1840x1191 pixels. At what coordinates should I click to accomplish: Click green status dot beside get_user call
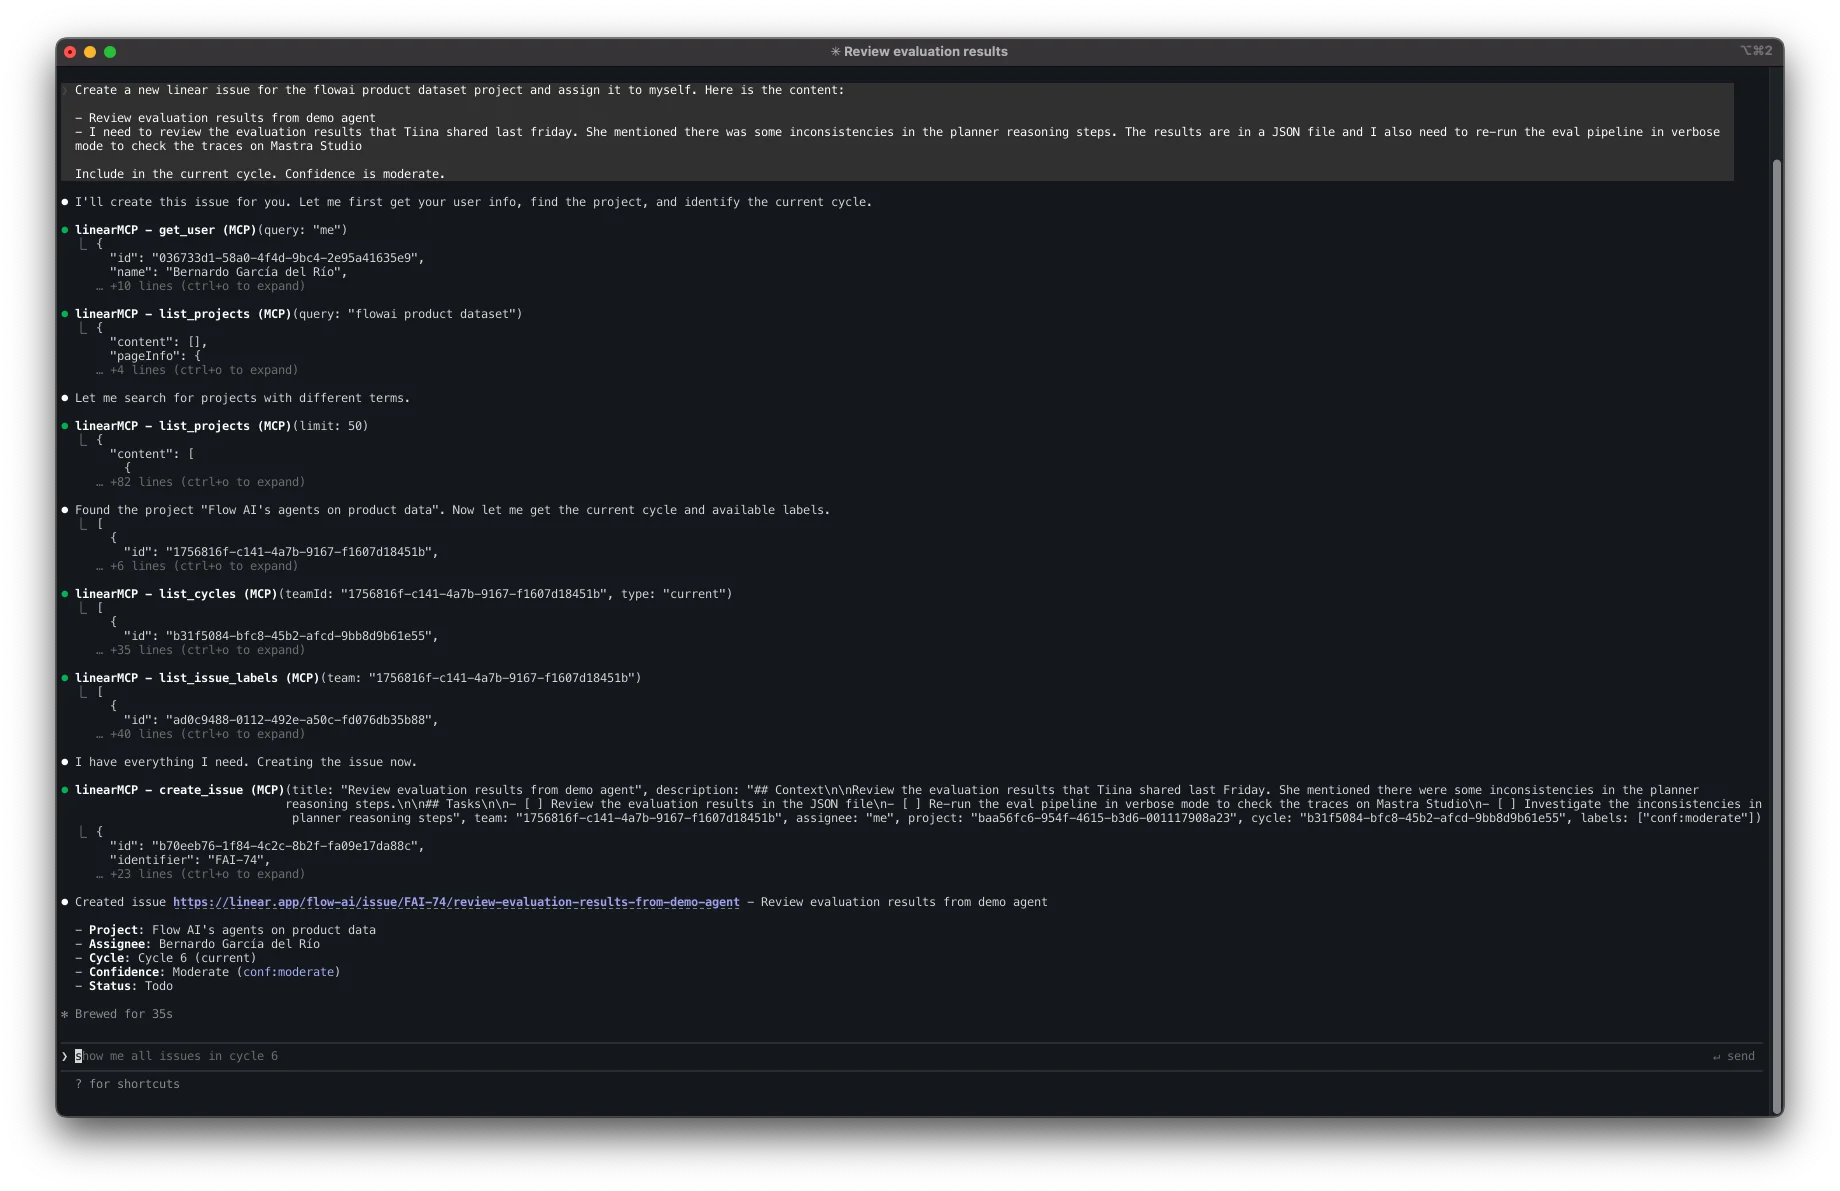65,230
